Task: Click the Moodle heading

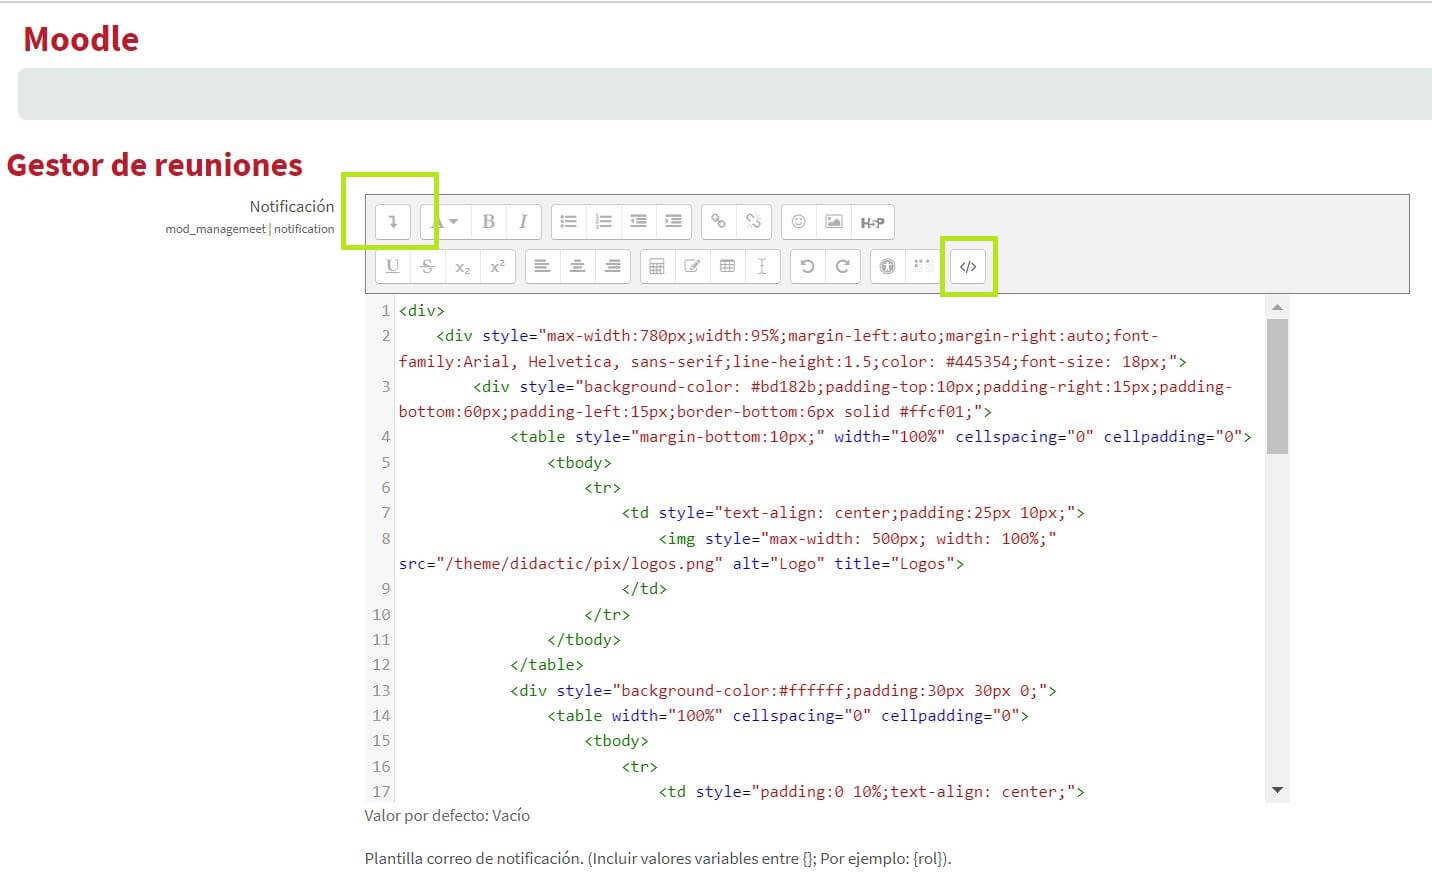Action: click(81, 39)
